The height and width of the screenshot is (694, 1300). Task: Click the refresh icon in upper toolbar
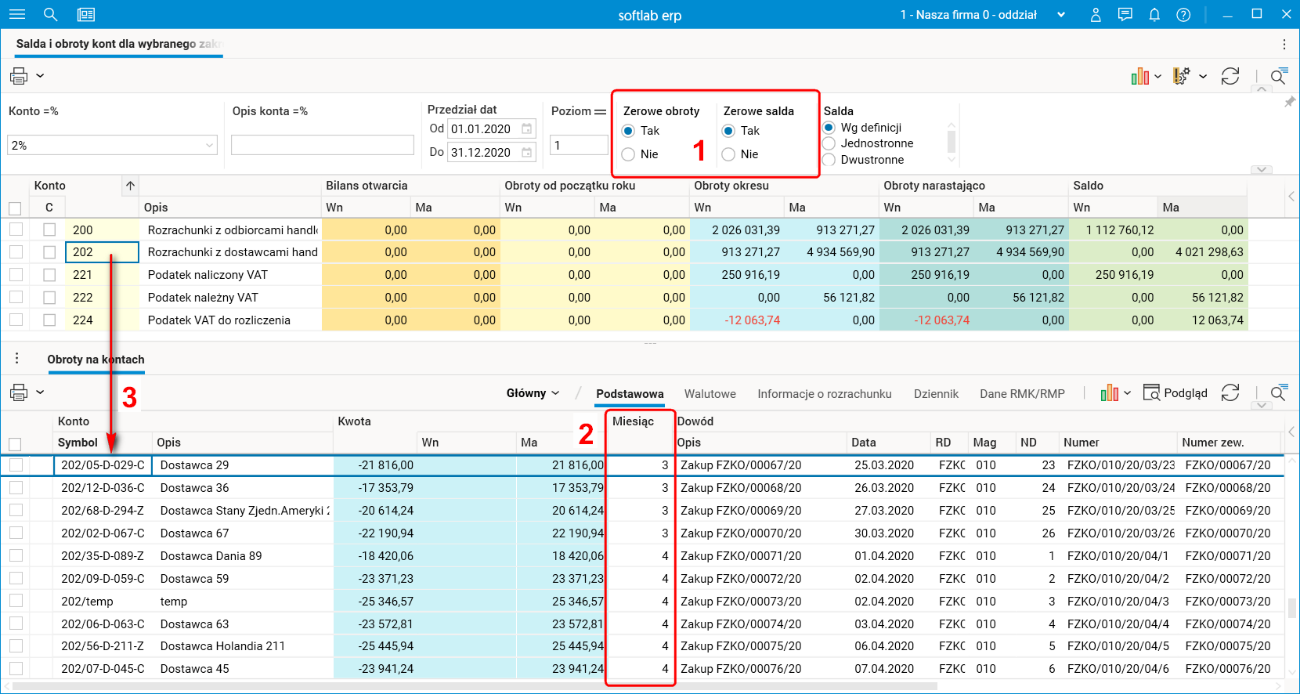[1231, 76]
